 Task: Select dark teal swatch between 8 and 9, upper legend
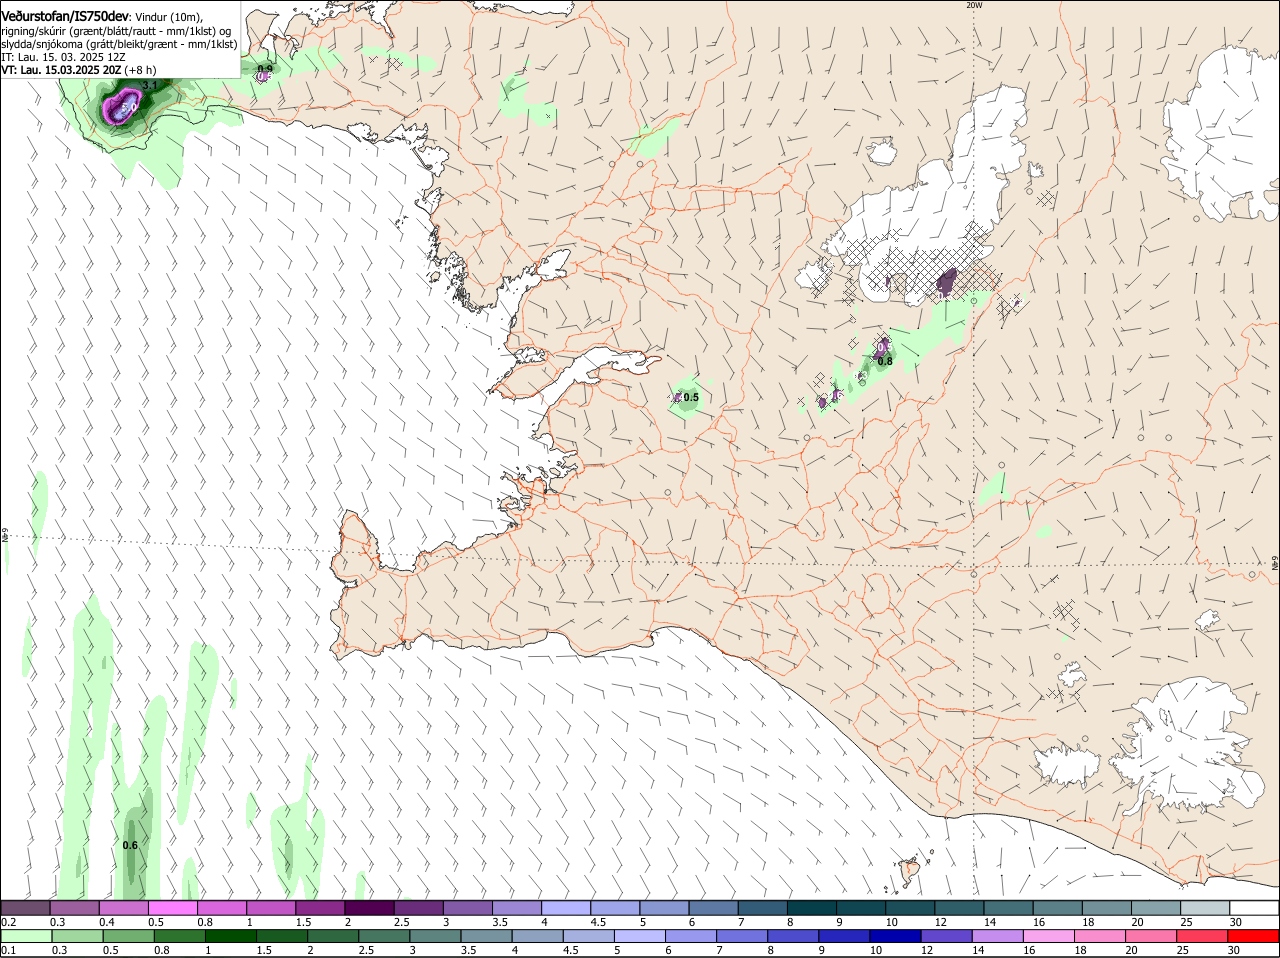(x=812, y=907)
